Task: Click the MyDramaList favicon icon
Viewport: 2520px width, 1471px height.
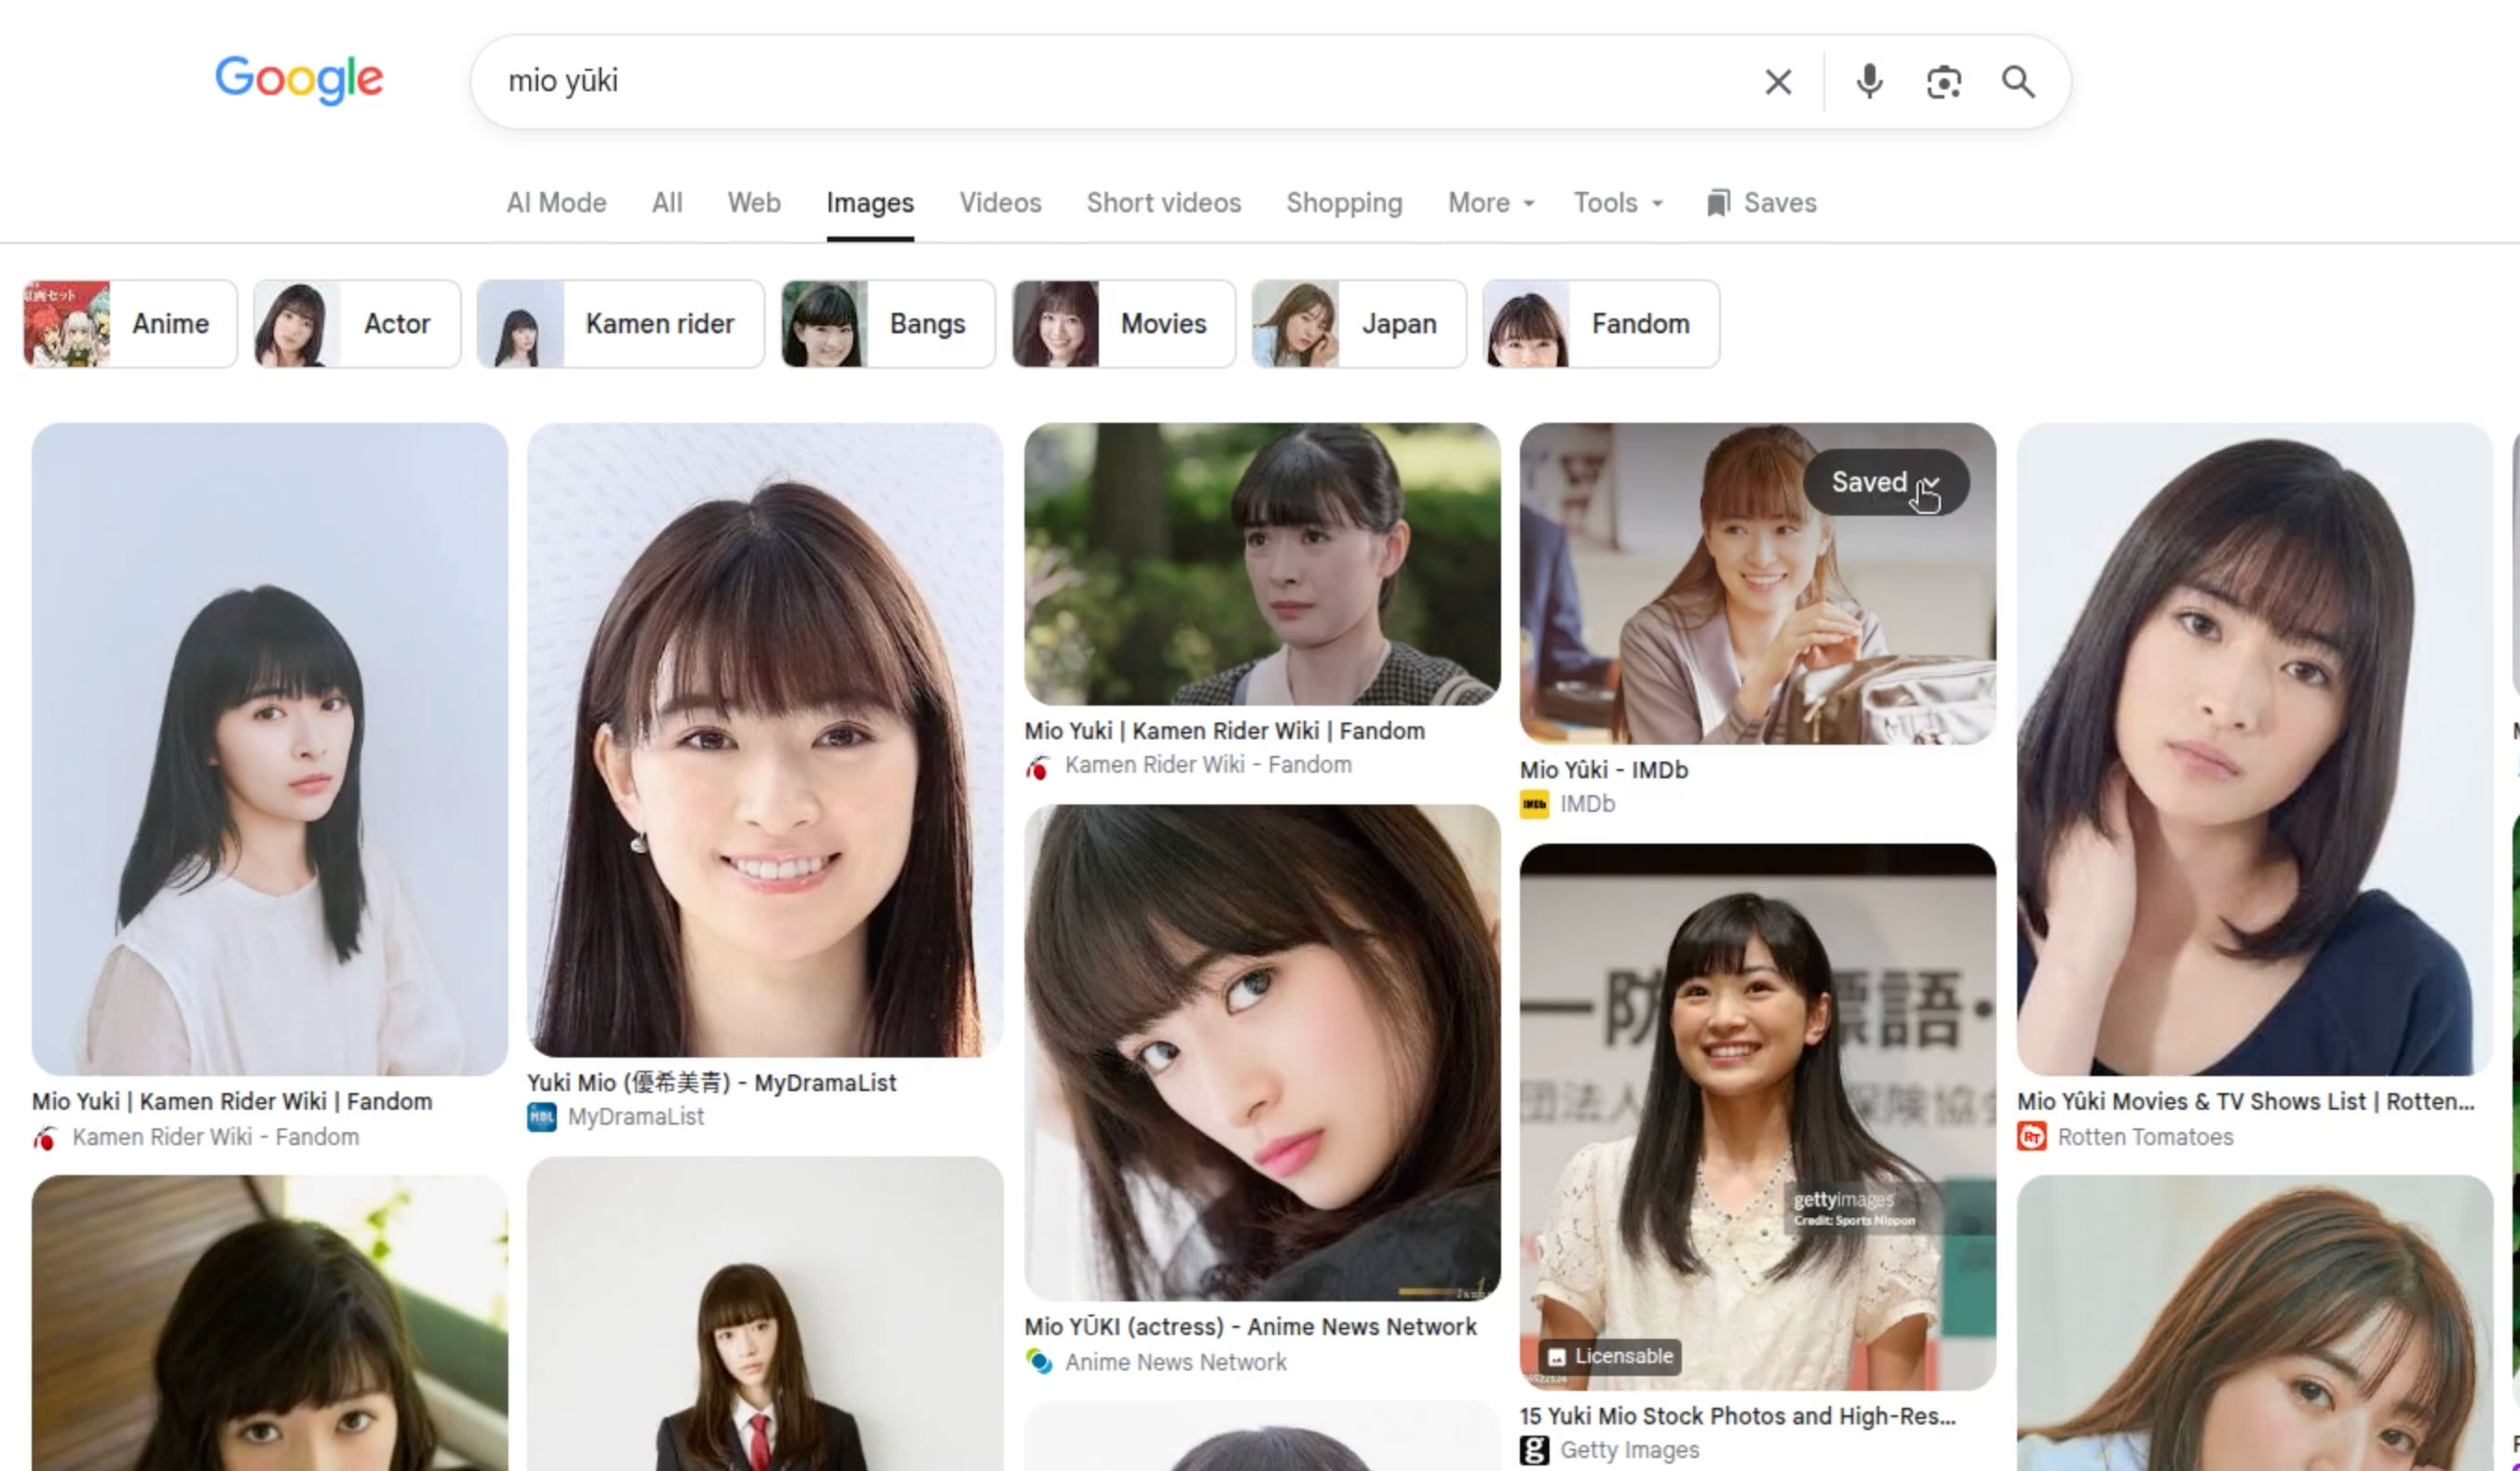Action: [541, 1117]
